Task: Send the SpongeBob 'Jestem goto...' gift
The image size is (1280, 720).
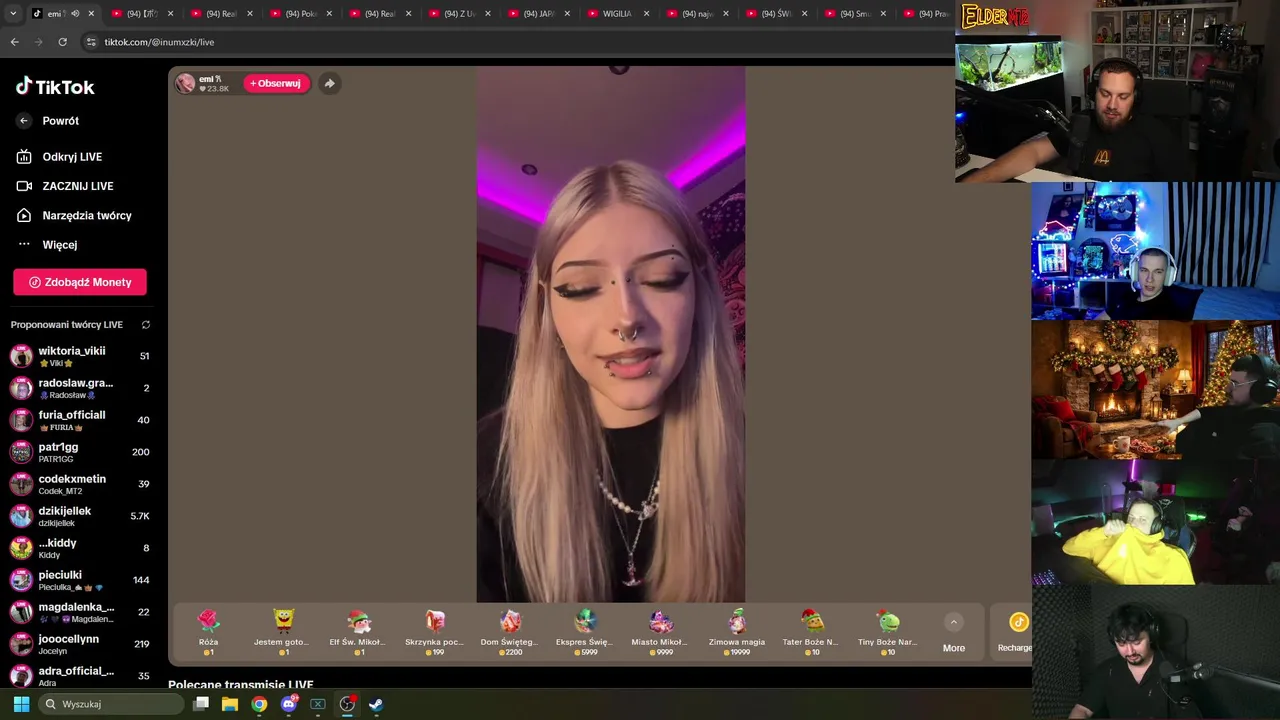Action: [284, 632]
